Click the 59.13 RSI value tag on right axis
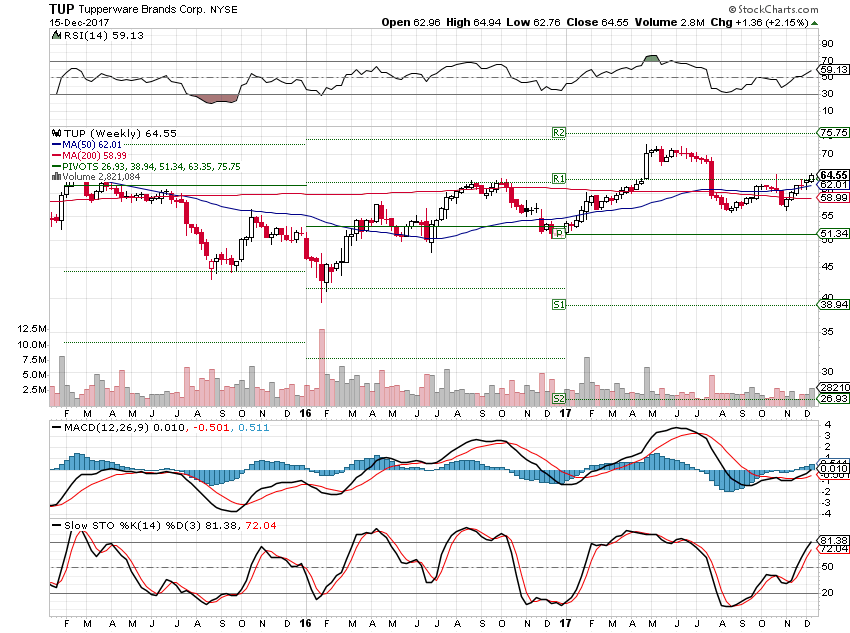 (x=834, y=69)
